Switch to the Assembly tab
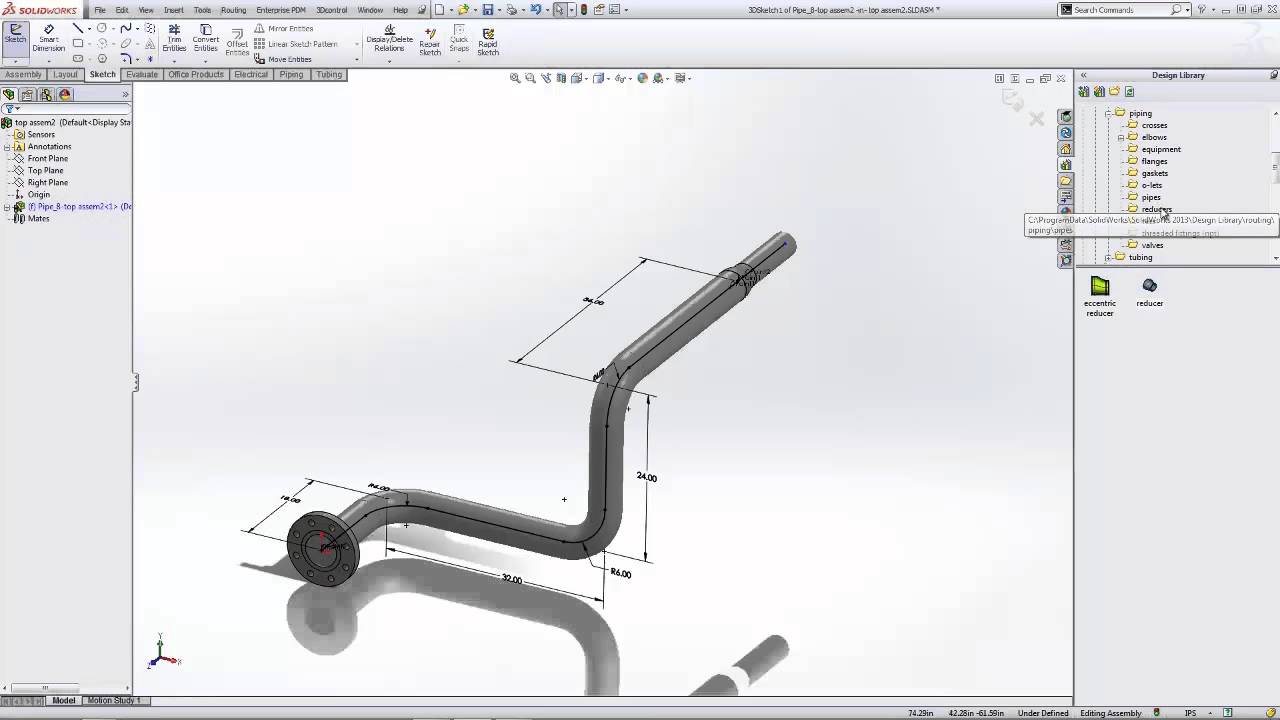 [23, 75]
